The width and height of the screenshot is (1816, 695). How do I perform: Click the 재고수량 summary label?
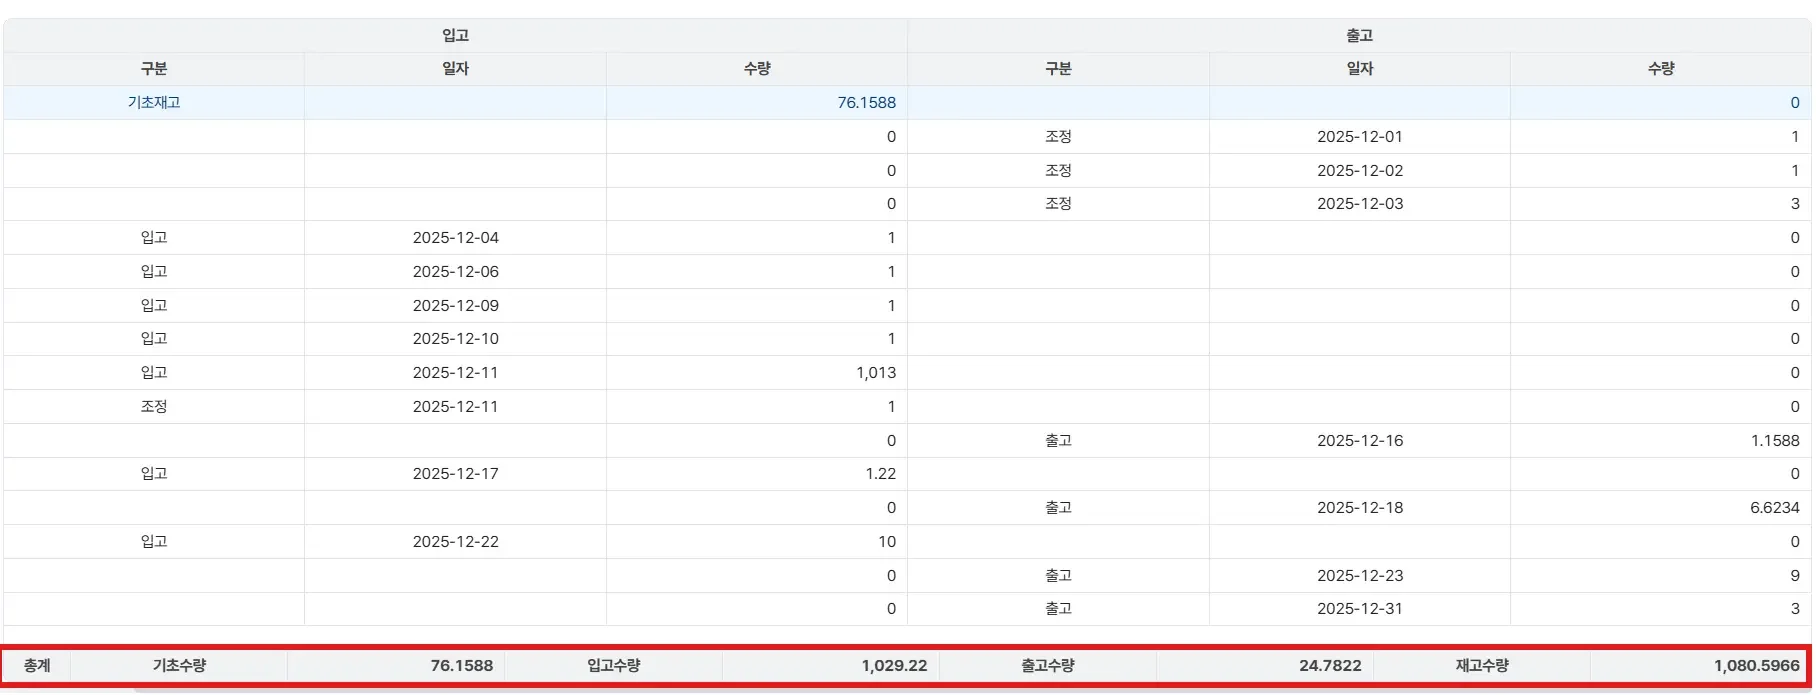1482,666
